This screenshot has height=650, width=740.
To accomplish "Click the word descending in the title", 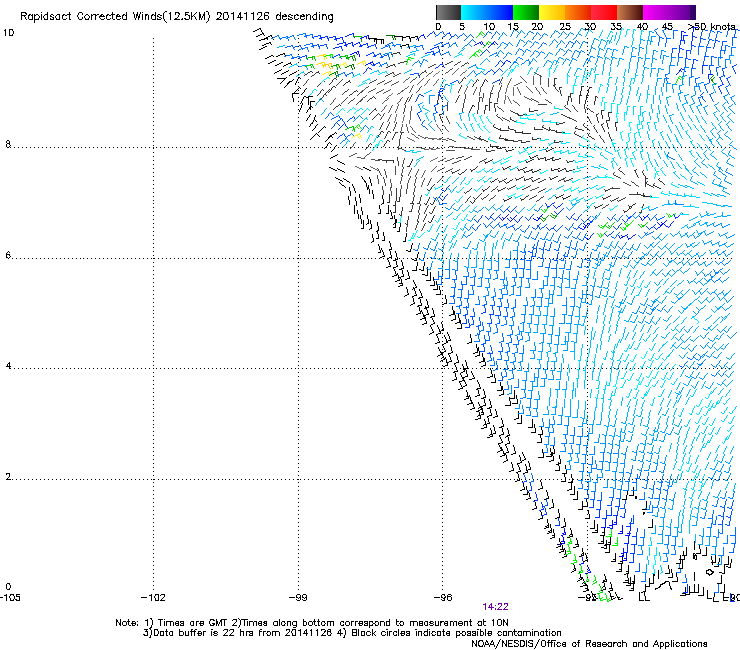I will pyautogui.click(x=304, y=17).
